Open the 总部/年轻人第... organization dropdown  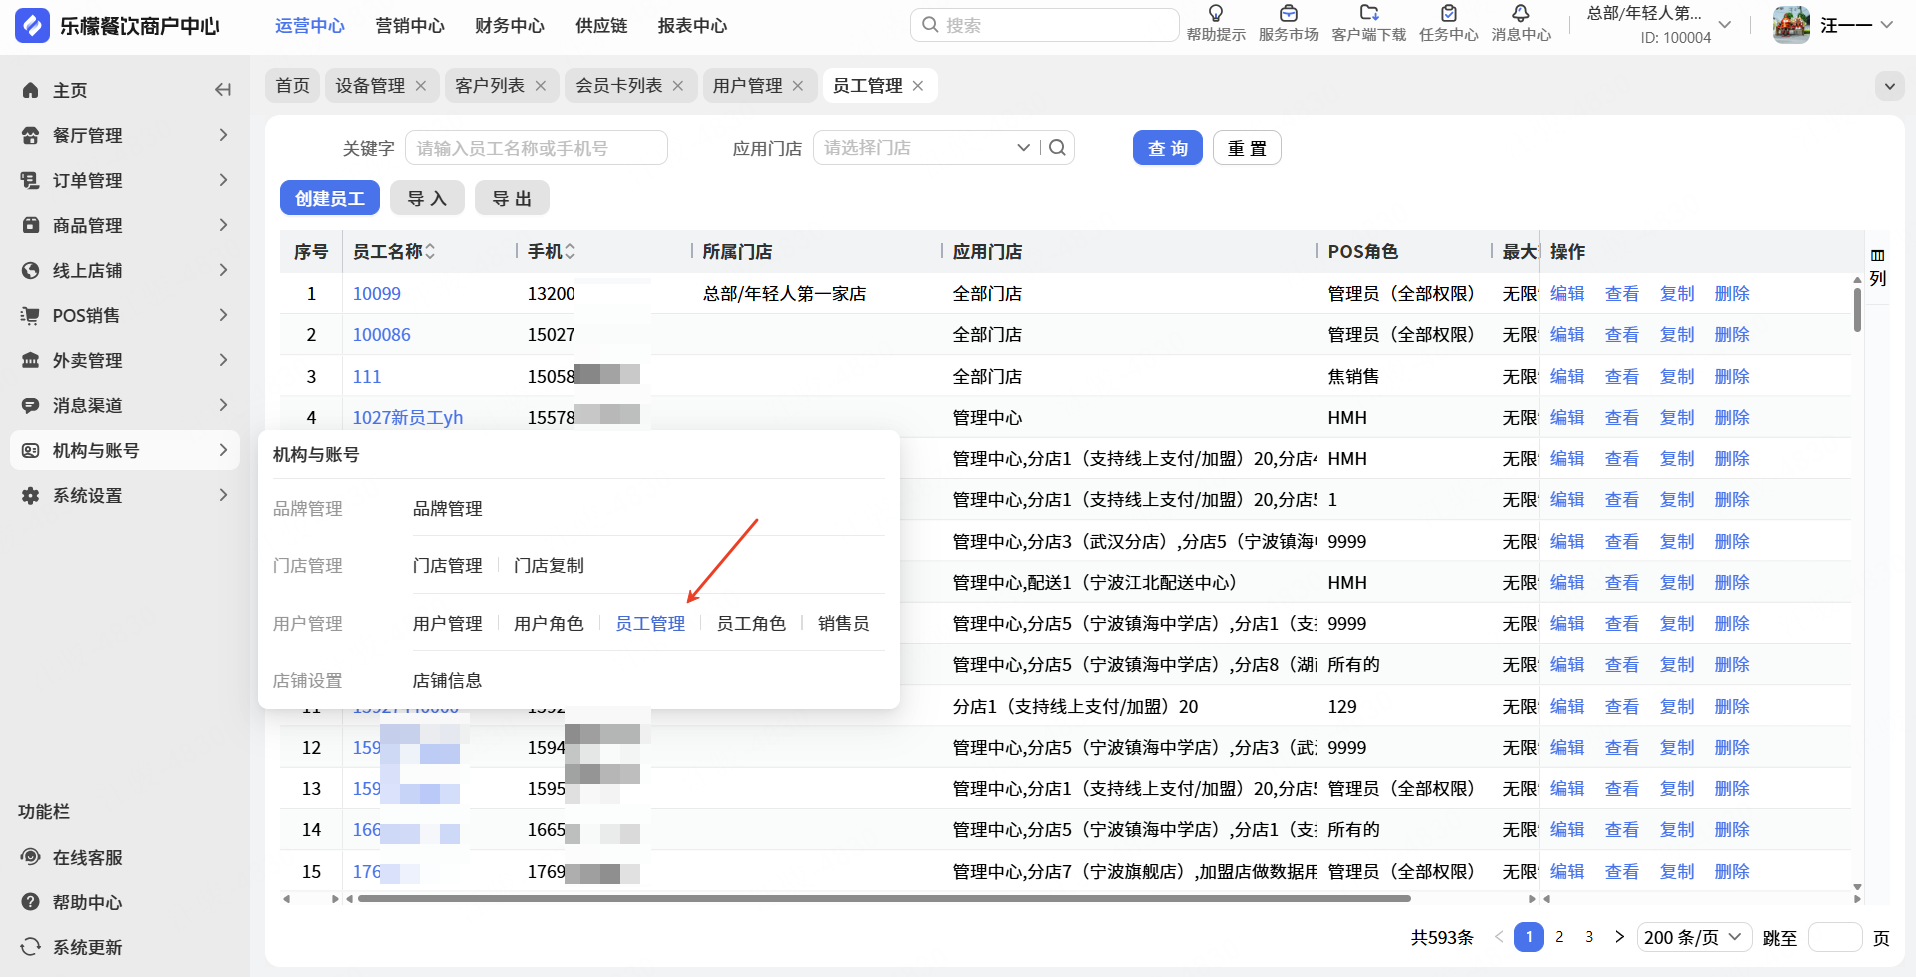pos(1725,25)
